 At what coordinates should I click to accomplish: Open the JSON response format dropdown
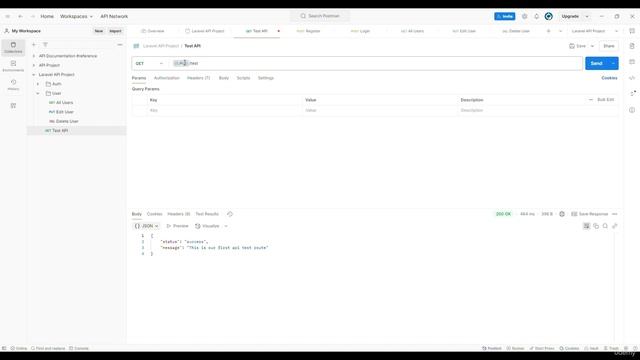pos(146,226)
